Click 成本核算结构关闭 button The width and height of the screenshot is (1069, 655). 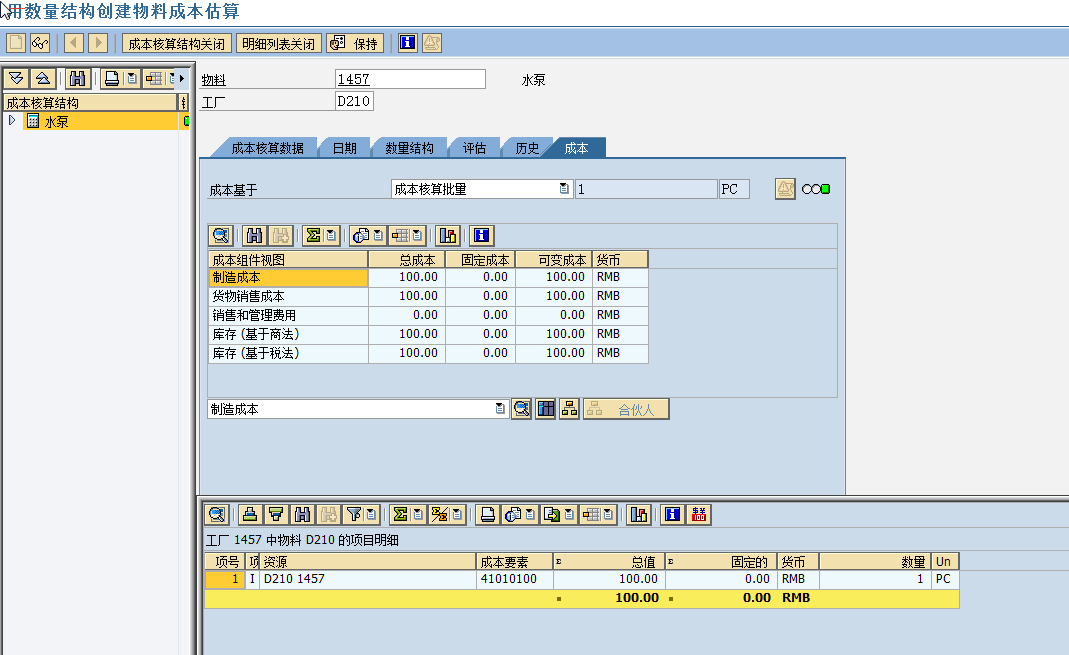(x=177, y=44)
